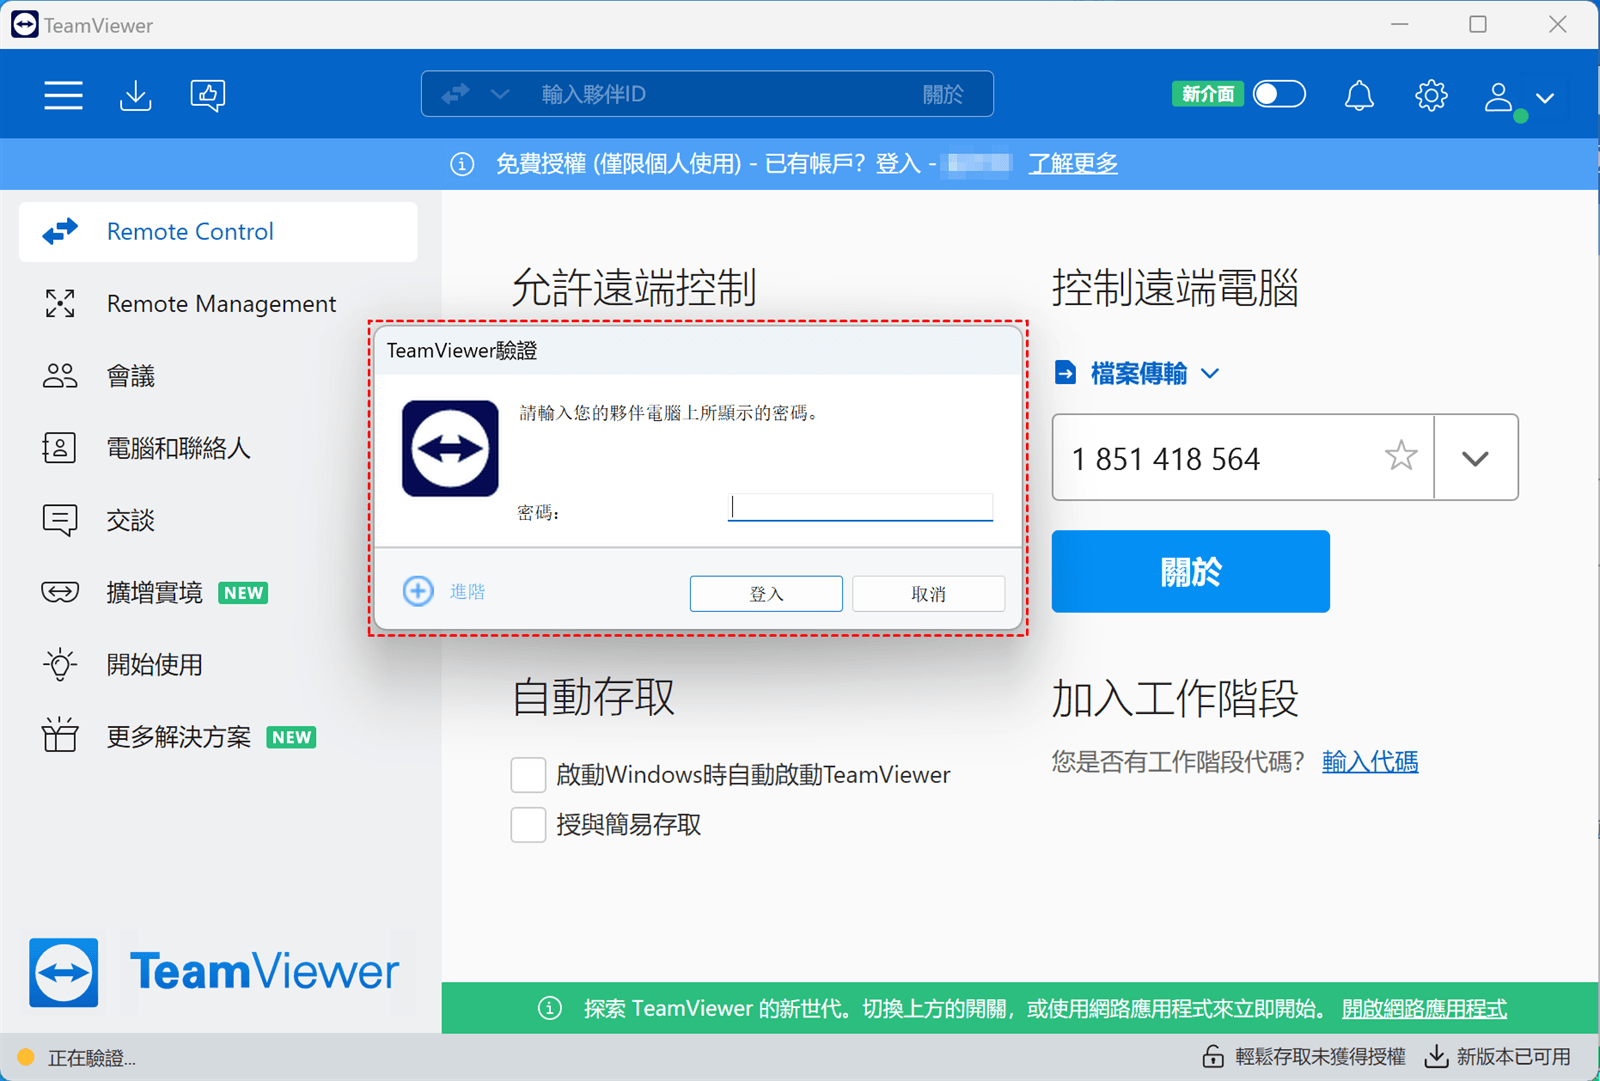Click the 輸入代碼 link

tap(1370, 762)
